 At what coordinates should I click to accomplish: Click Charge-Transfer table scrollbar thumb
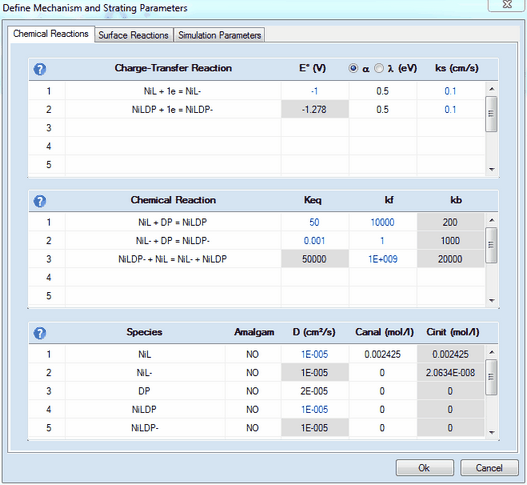(x=491, y=114)
